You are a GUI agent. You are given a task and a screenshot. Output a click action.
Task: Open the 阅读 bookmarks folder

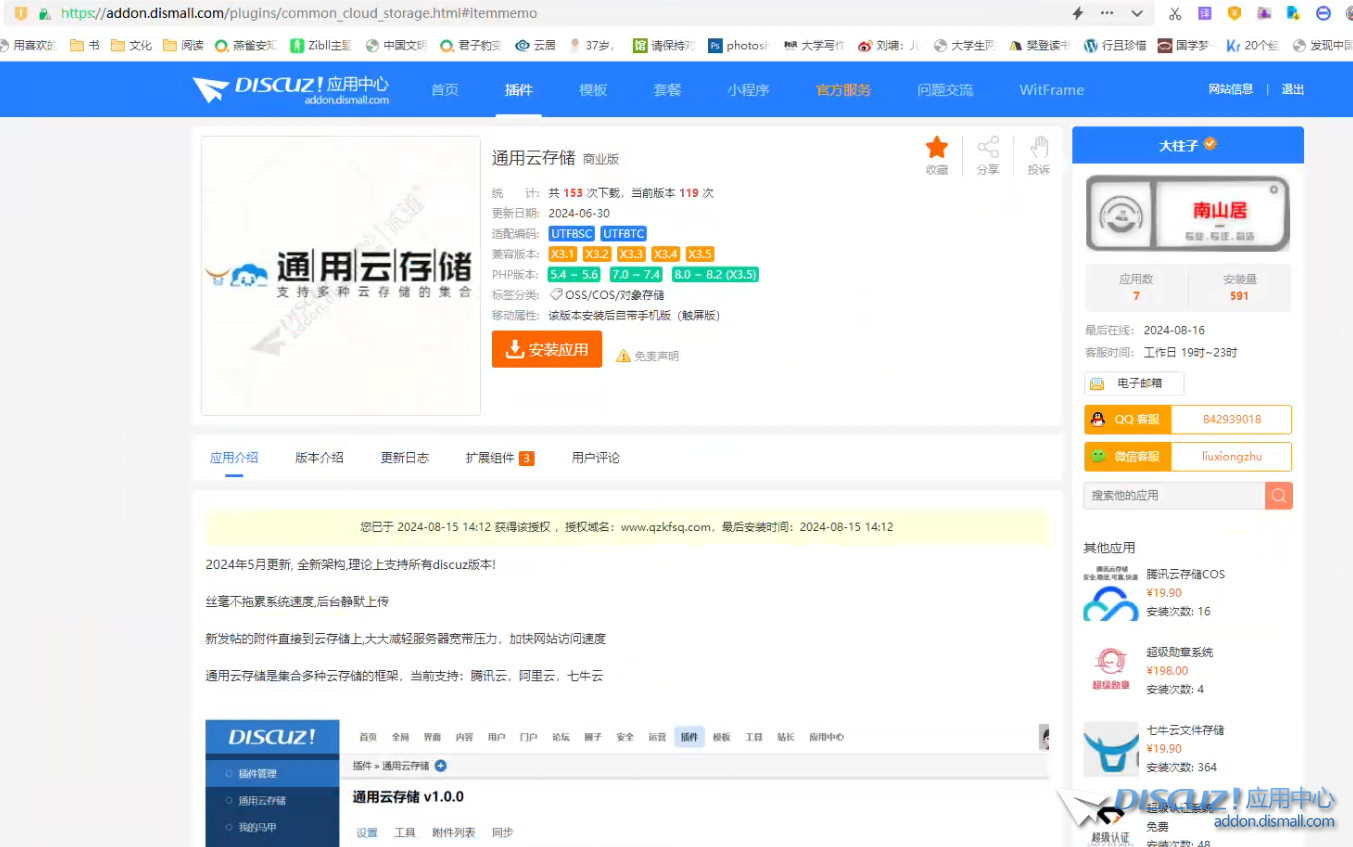click(x=184, y=45)
